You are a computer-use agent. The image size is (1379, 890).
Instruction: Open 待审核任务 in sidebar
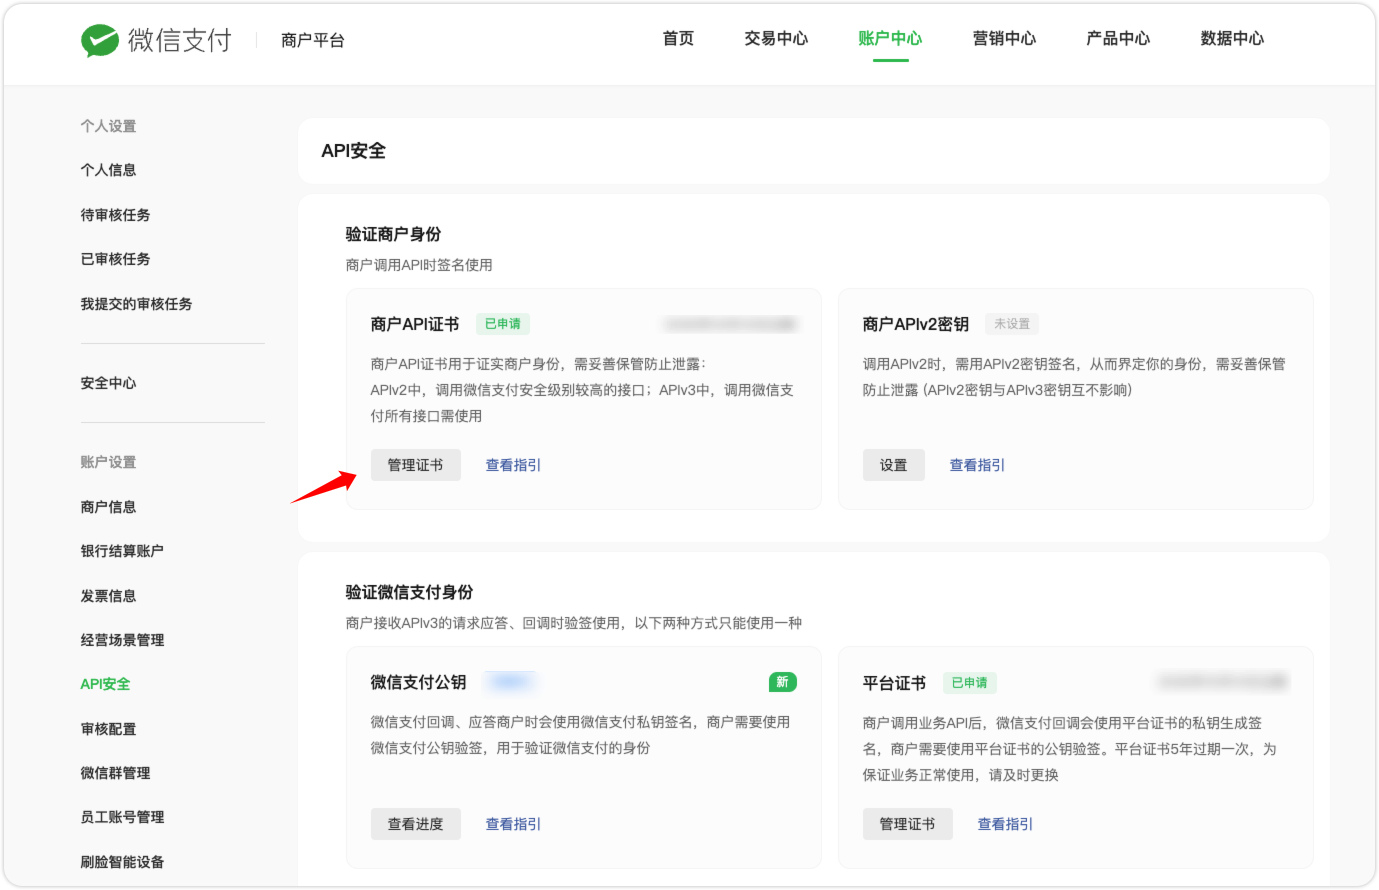(115, 215)
